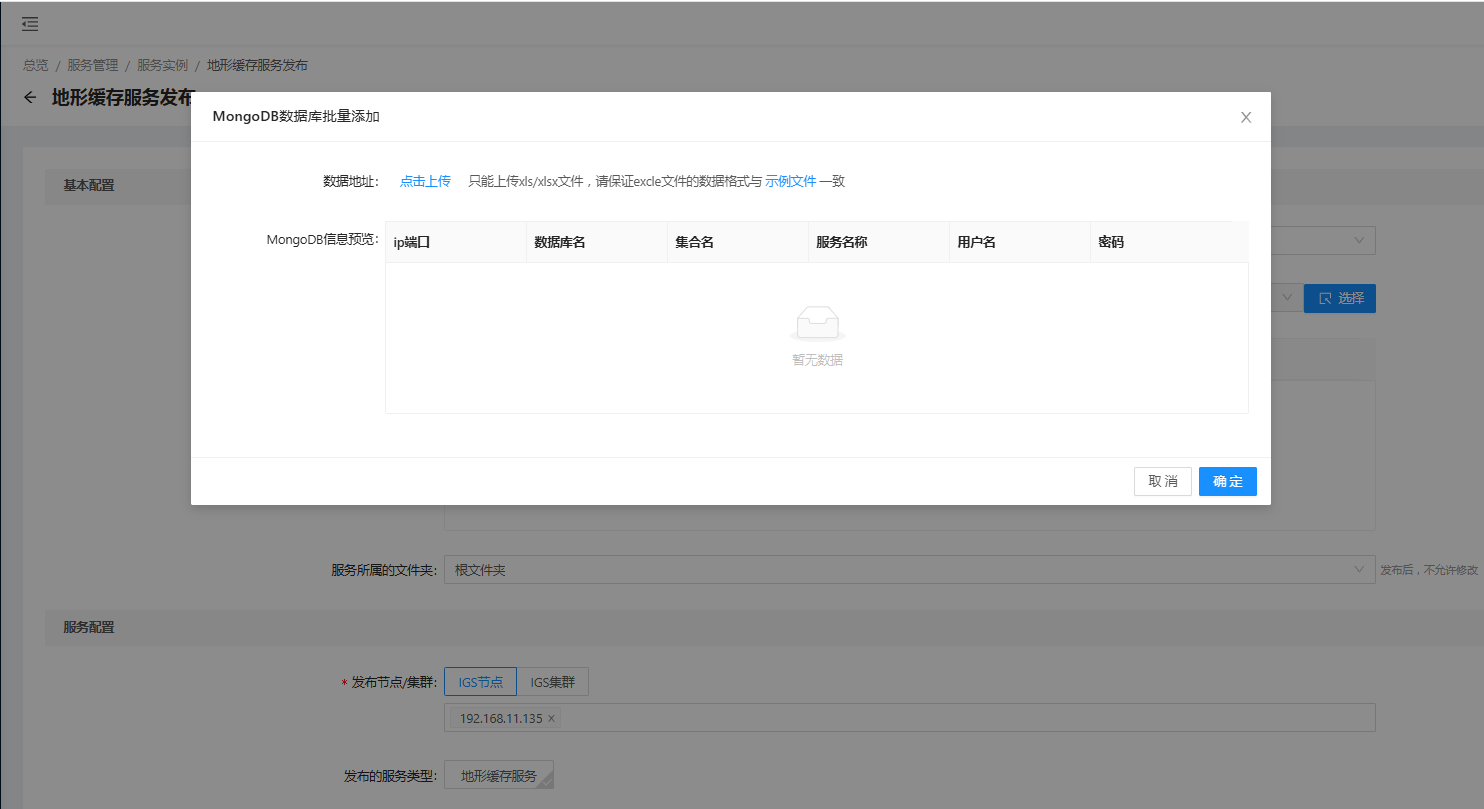This screenshot has width=1484, height=809.
Task: Open 服务实例 breadcrumb link
Action: tap(162, 65)
